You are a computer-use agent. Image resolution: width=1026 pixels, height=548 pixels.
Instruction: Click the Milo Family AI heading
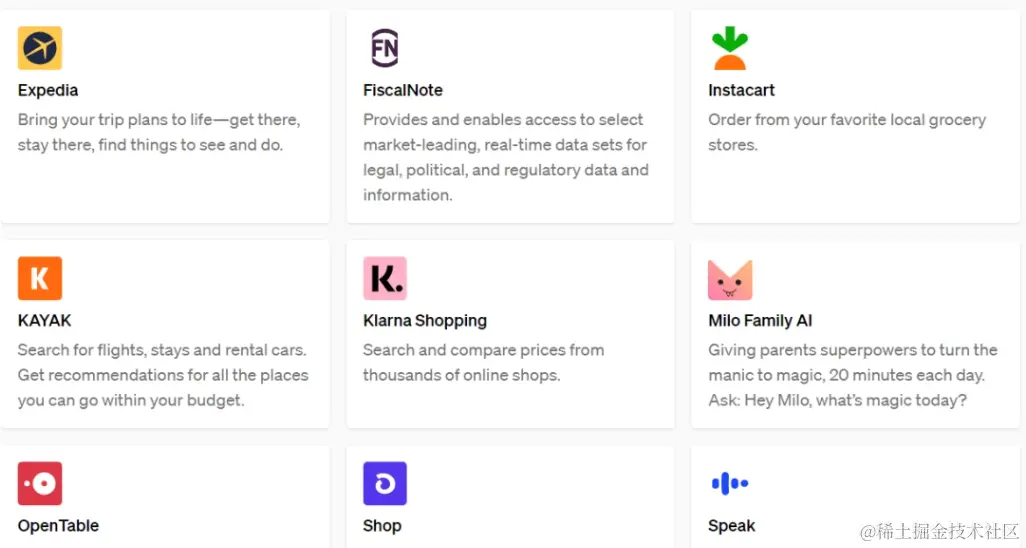click(x=760, y=321)
